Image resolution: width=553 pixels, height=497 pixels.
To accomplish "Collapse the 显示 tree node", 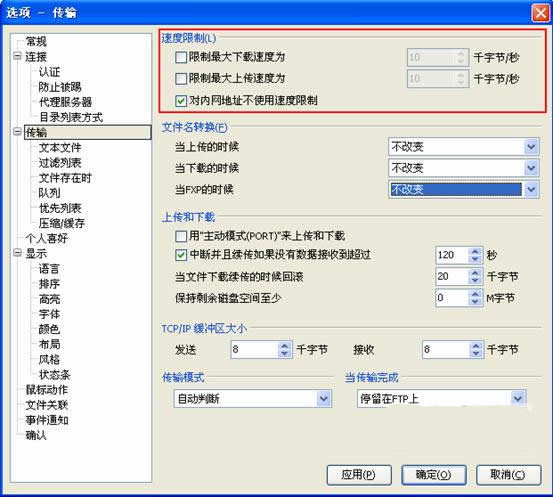I will tap(17, 253).
